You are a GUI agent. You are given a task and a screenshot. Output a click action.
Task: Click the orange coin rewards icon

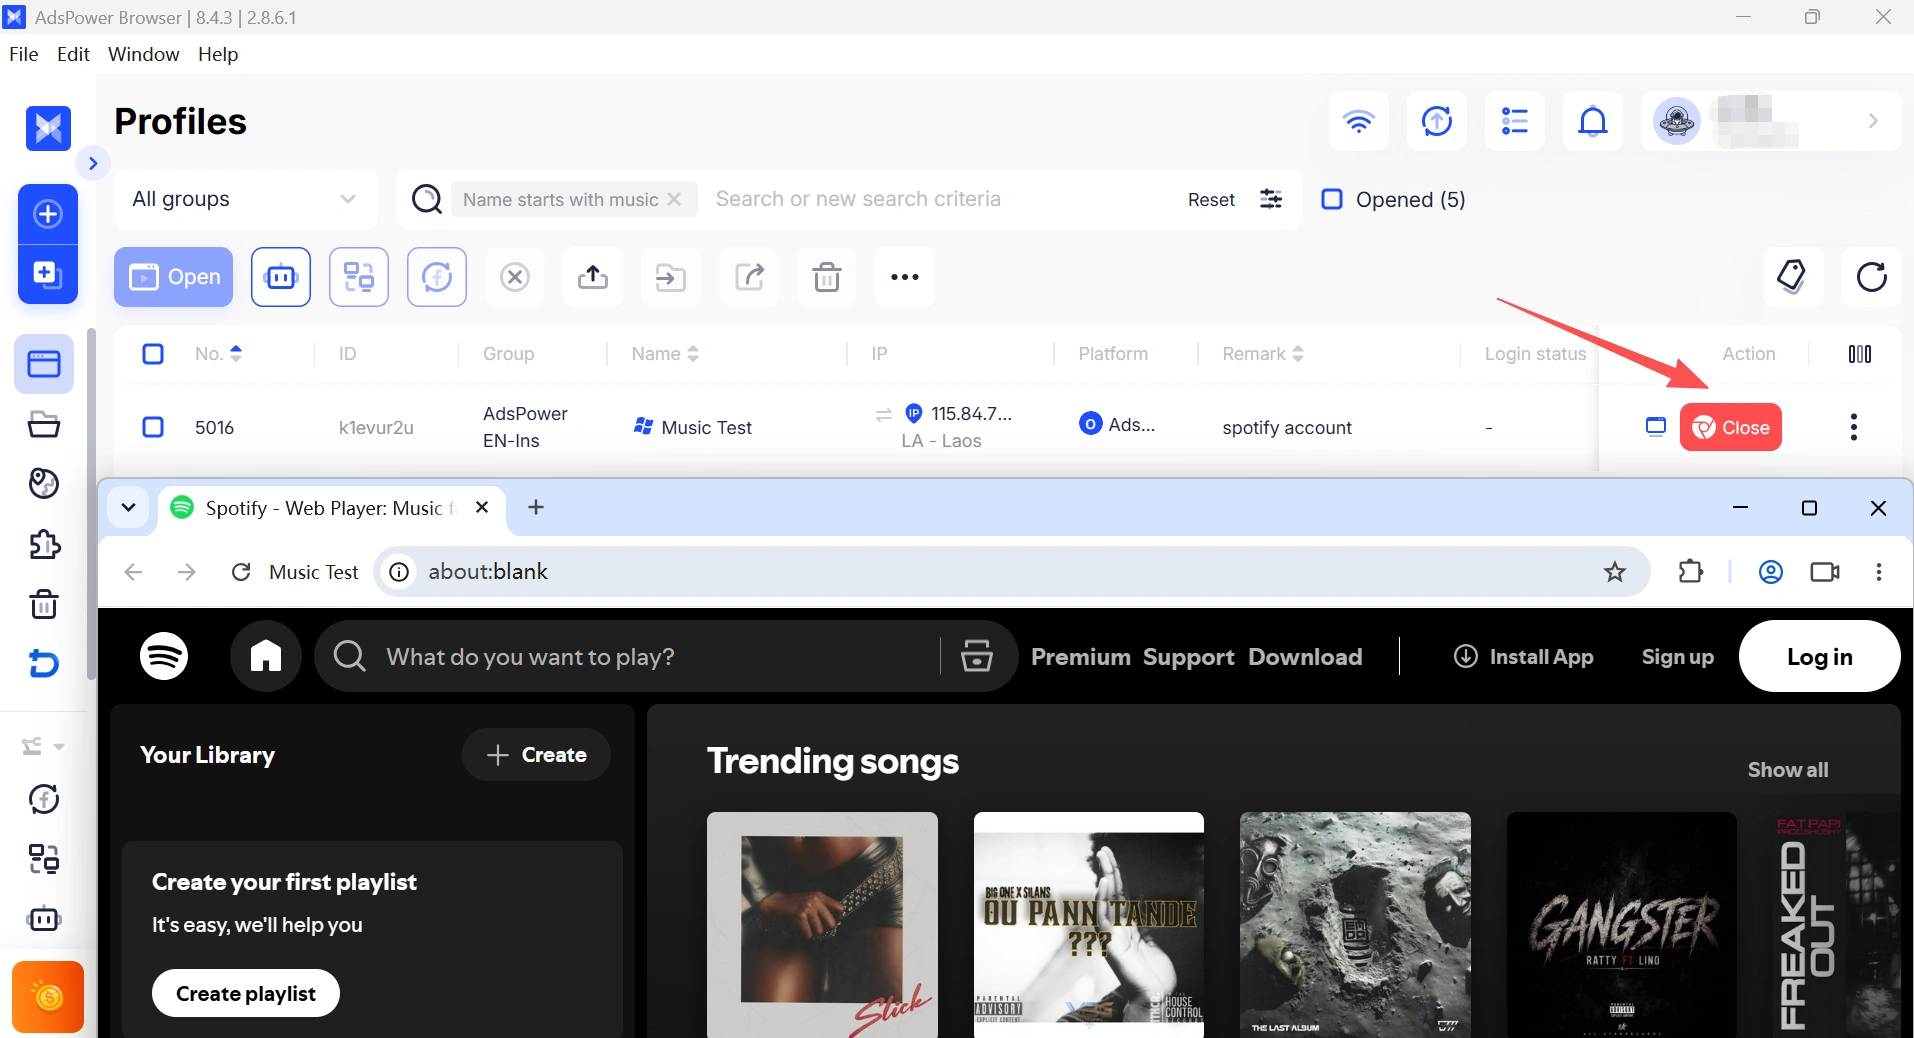(48, 997)
